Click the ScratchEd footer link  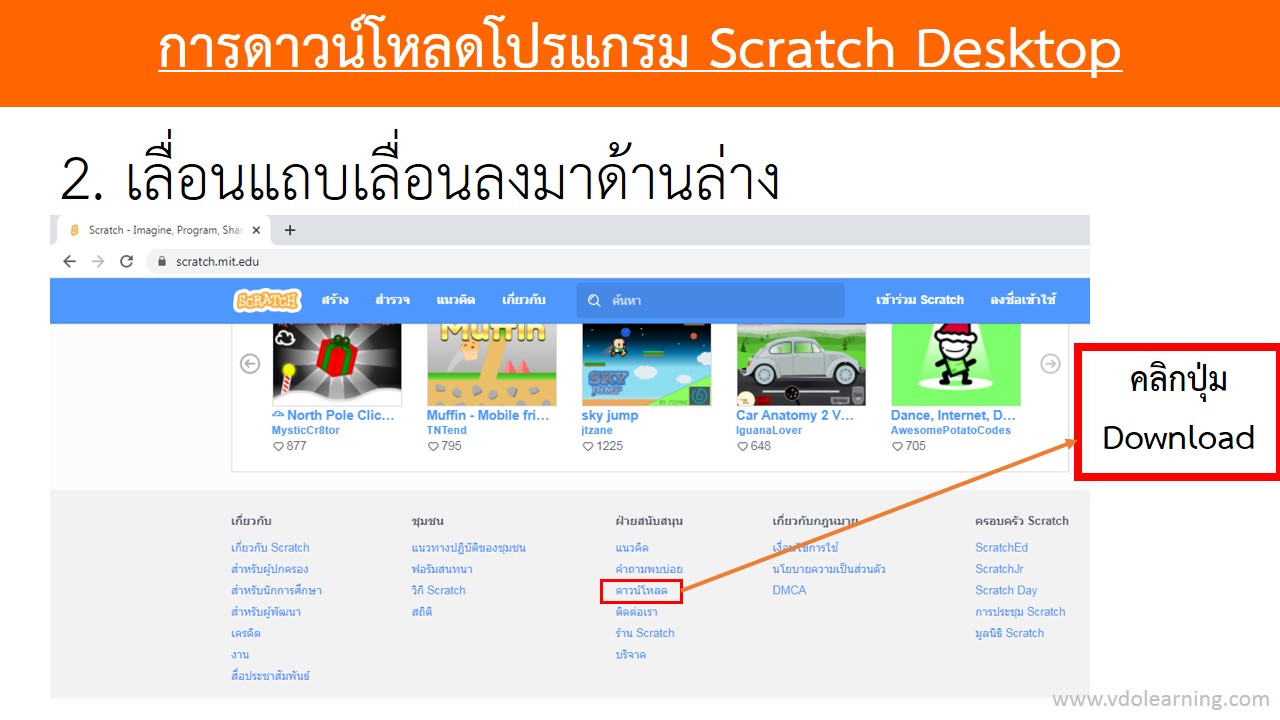pos(1001,548)
